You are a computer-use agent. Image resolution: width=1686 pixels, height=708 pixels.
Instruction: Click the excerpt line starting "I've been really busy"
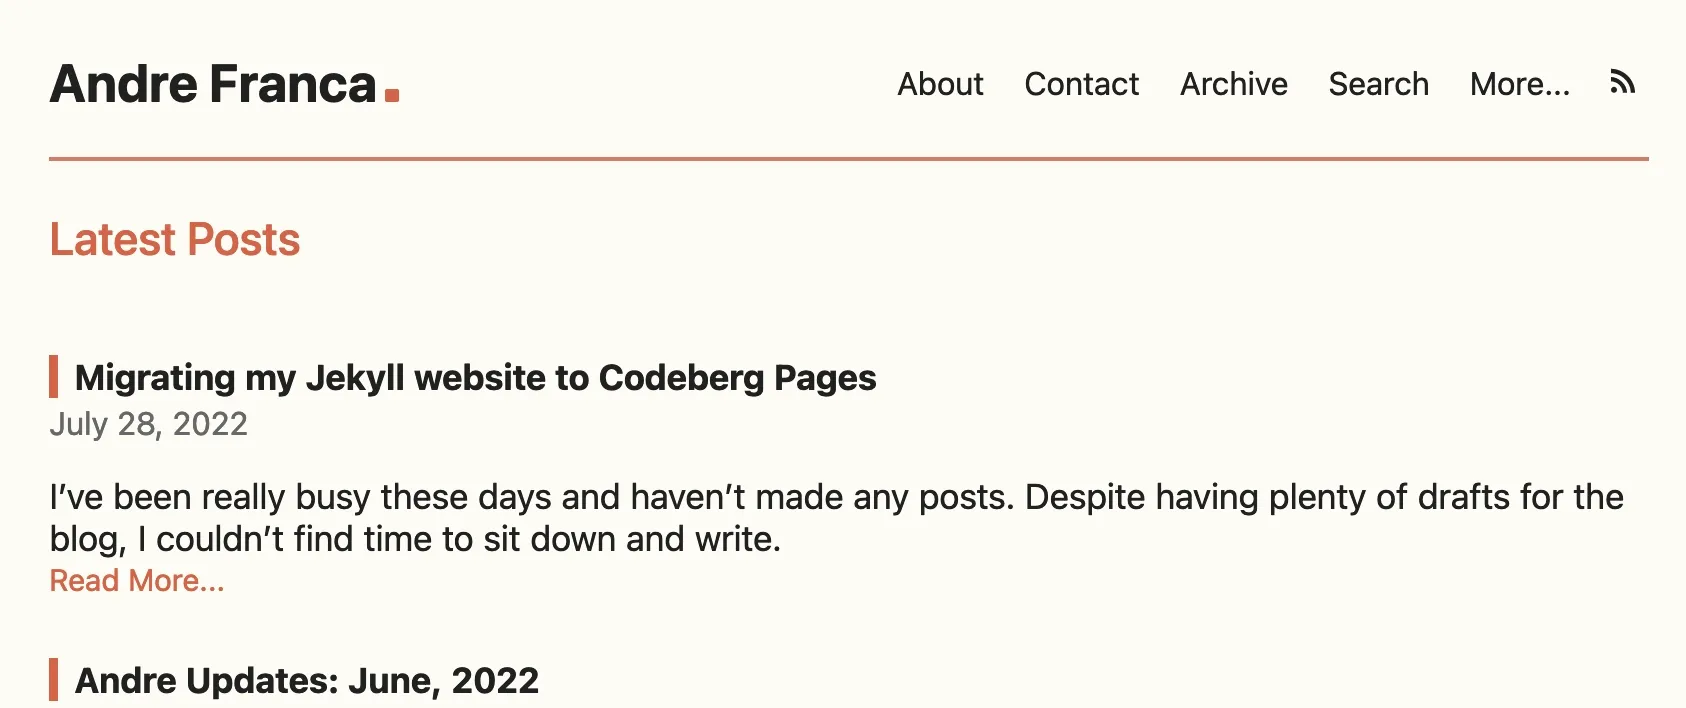836,497
